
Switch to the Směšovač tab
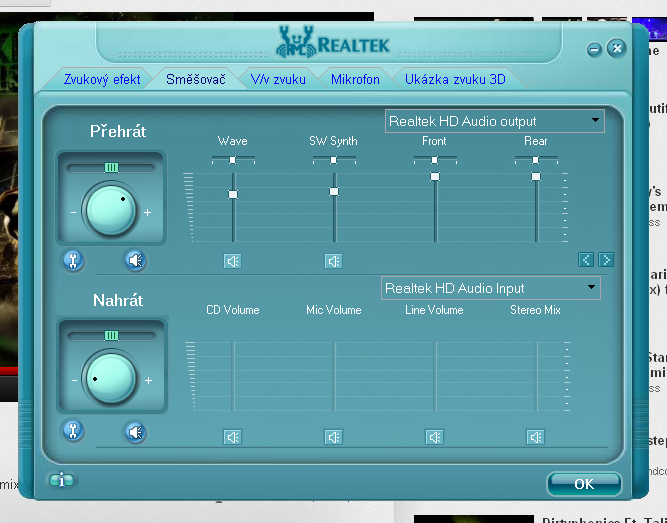pyautogui.click(x=196, y=79)
